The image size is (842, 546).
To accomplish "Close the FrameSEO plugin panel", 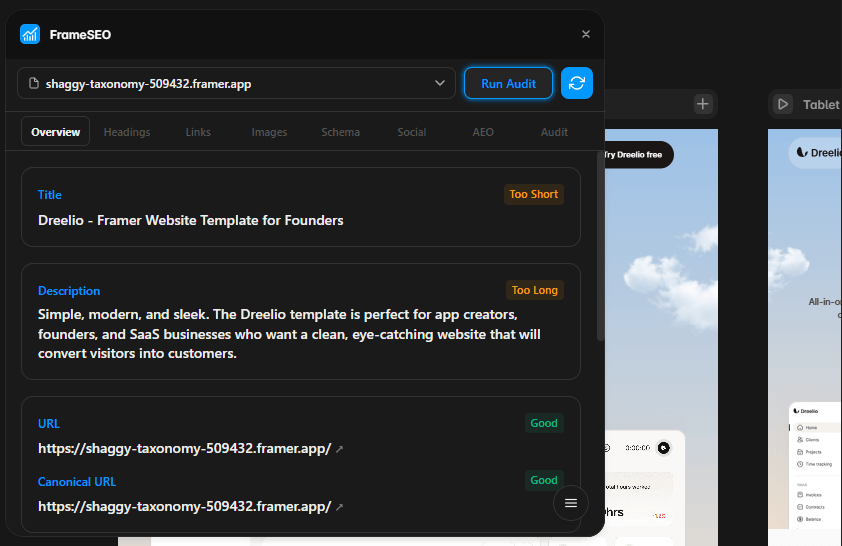I will (586, 34).
